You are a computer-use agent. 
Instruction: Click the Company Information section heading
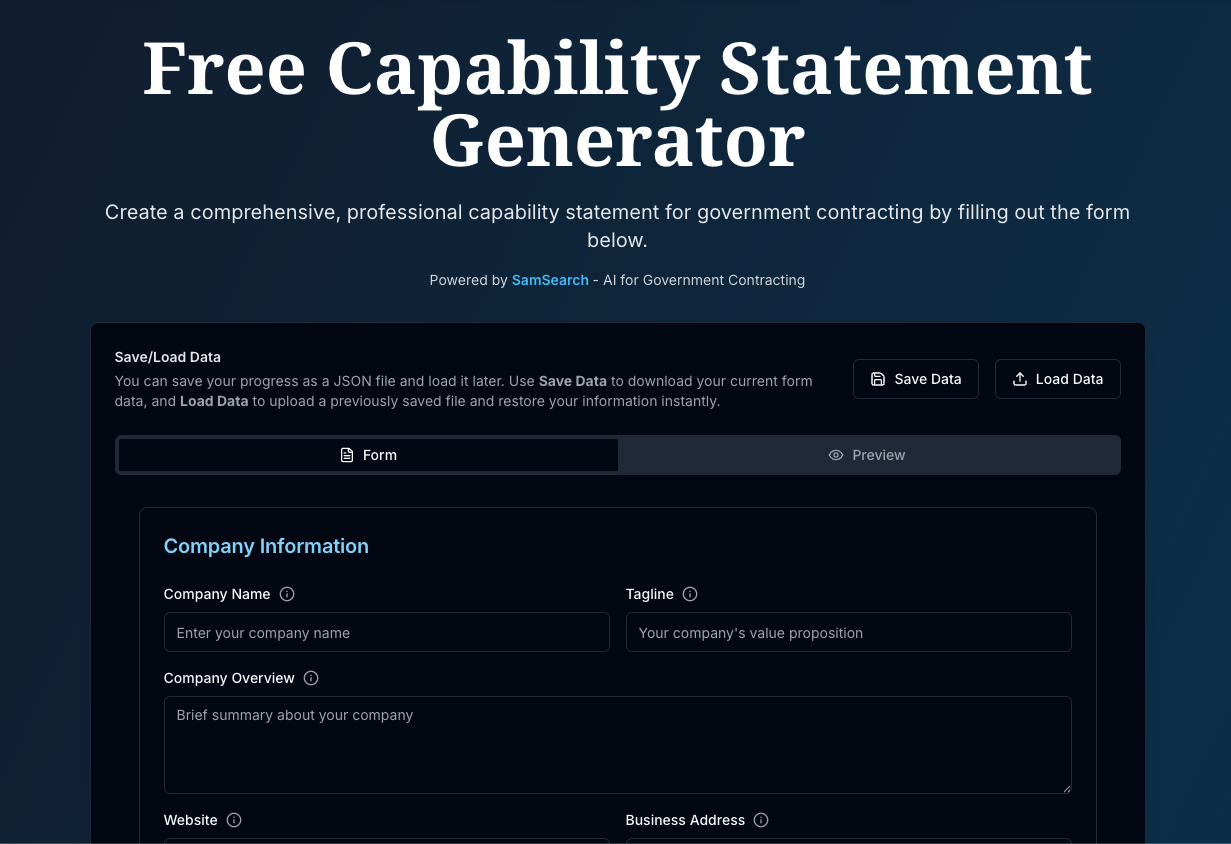tap(266, 546)
